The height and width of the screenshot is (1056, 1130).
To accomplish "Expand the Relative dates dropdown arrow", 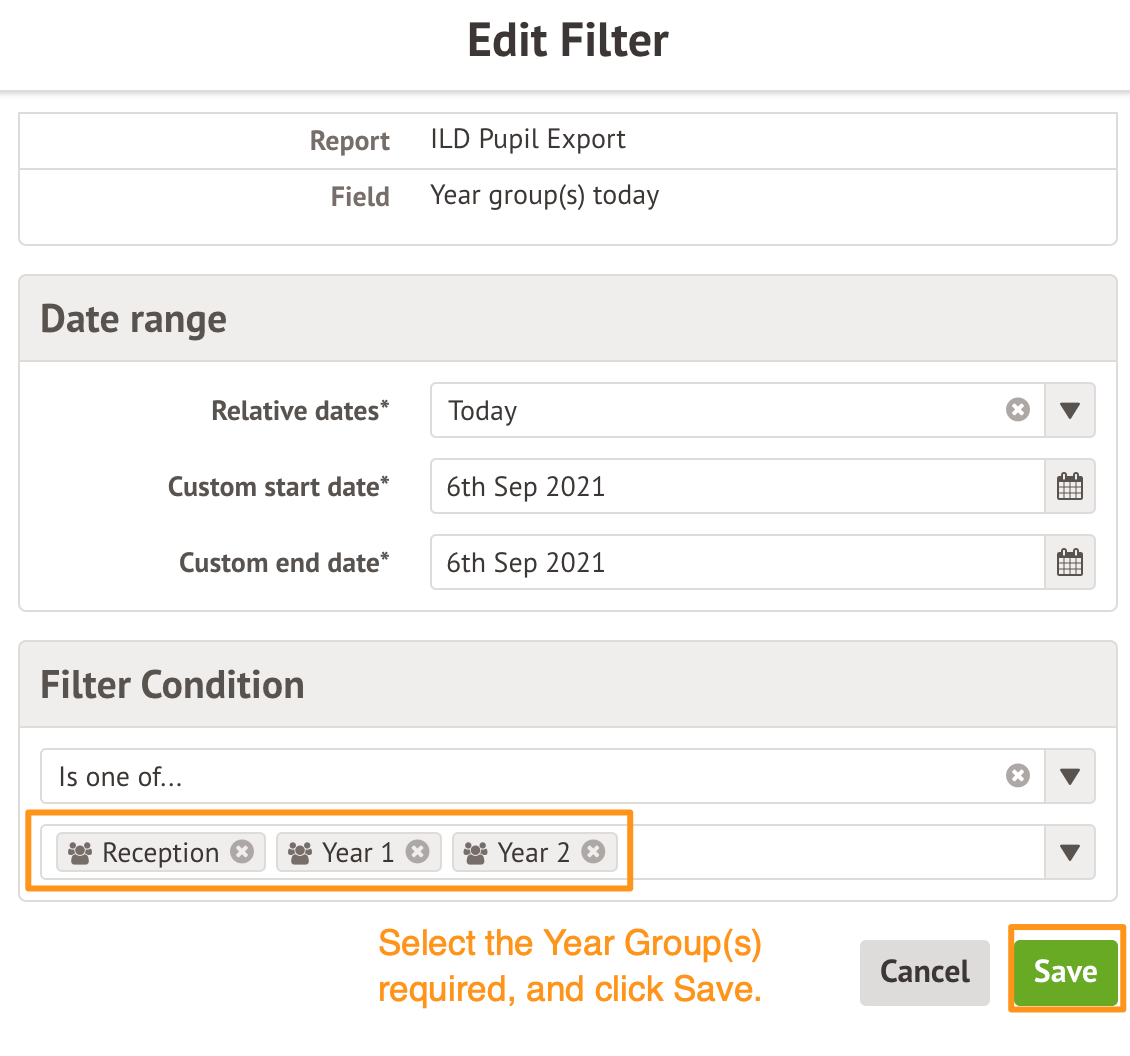I will (x=1070, y=411).
